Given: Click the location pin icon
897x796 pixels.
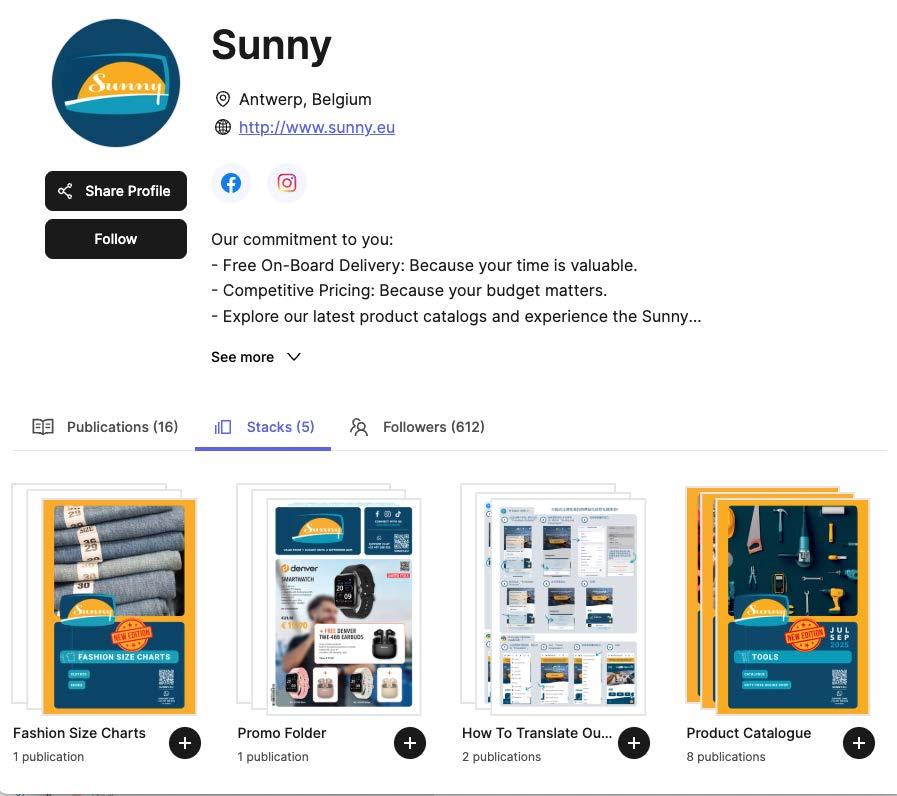Looking at the screenshot, I should (223, 99).
